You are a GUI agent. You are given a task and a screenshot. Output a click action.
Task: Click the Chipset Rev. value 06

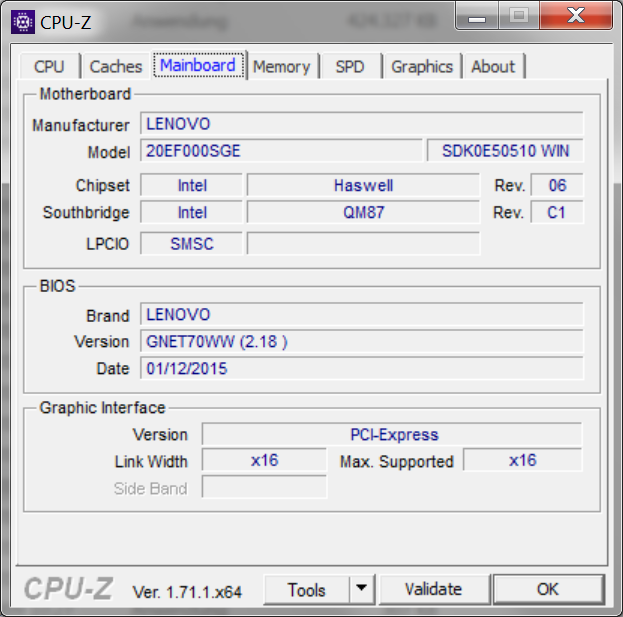(x=557, y=186)
